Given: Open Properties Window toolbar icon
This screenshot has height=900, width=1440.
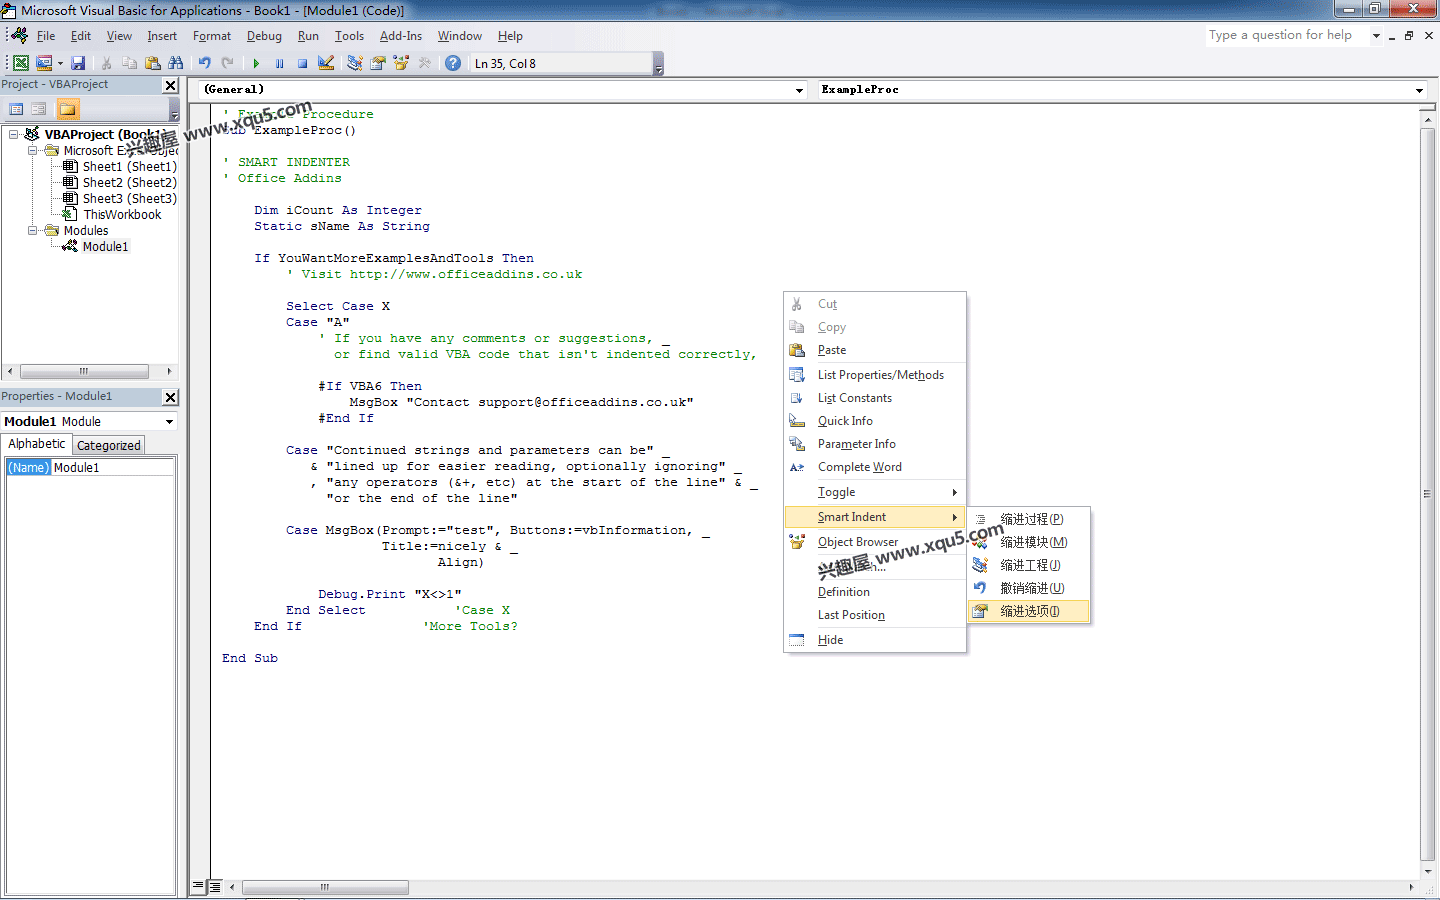Looking at the screenshot, I should click(x=378, y=63).
